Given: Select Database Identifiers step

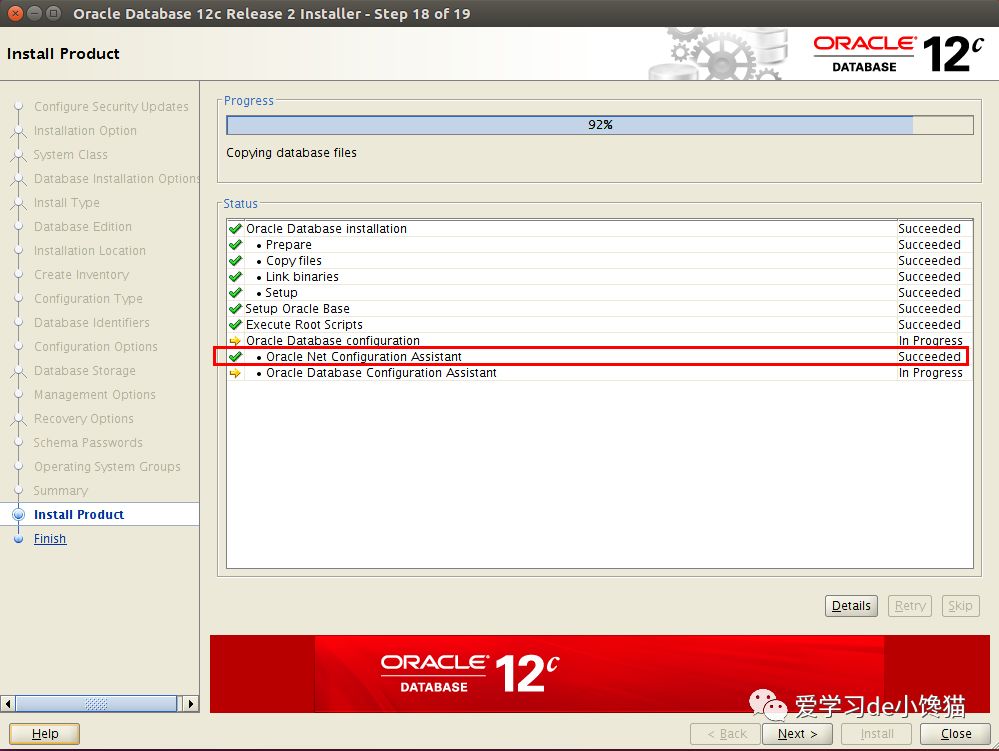Looking at the screenshot, I should tap(91, 322).
